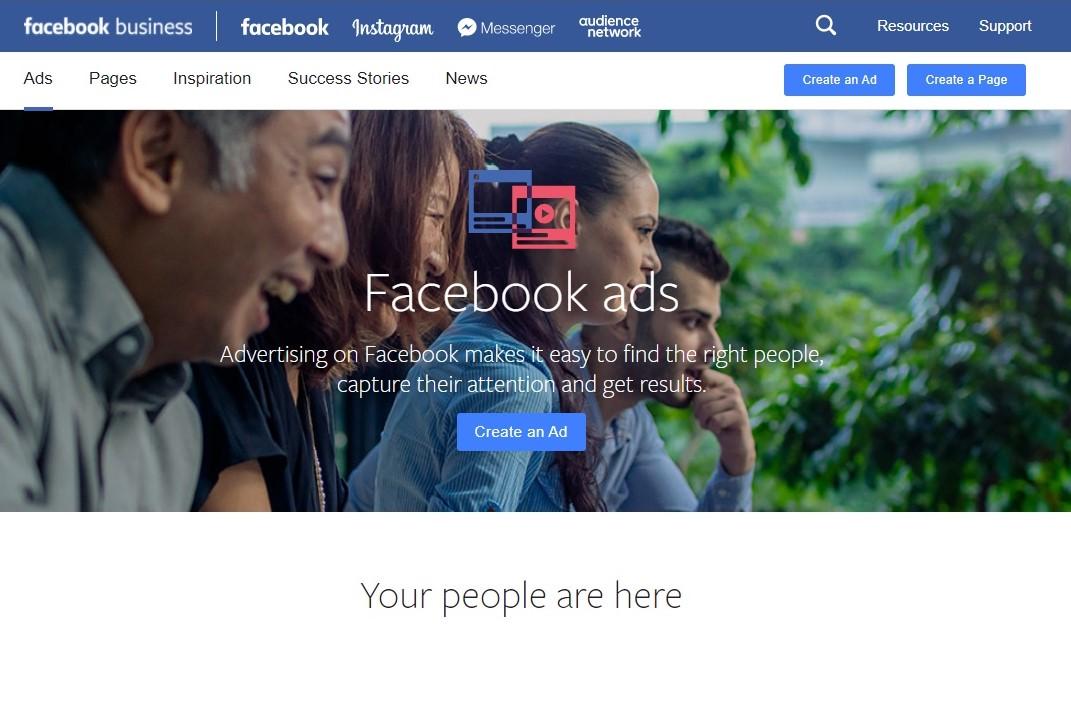Click the play symbol in the ads graphic

coord(544,214)
